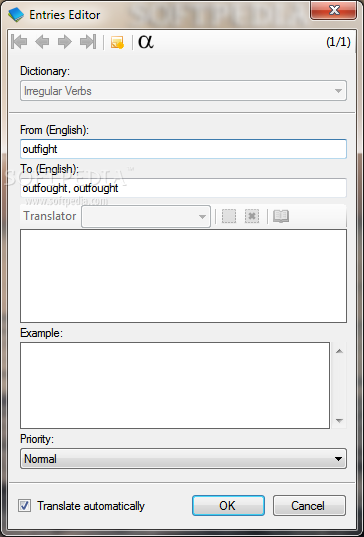Confirm with the OK button
The width and height of the screenshot is (364, 537).
click(x=228, y=505)
